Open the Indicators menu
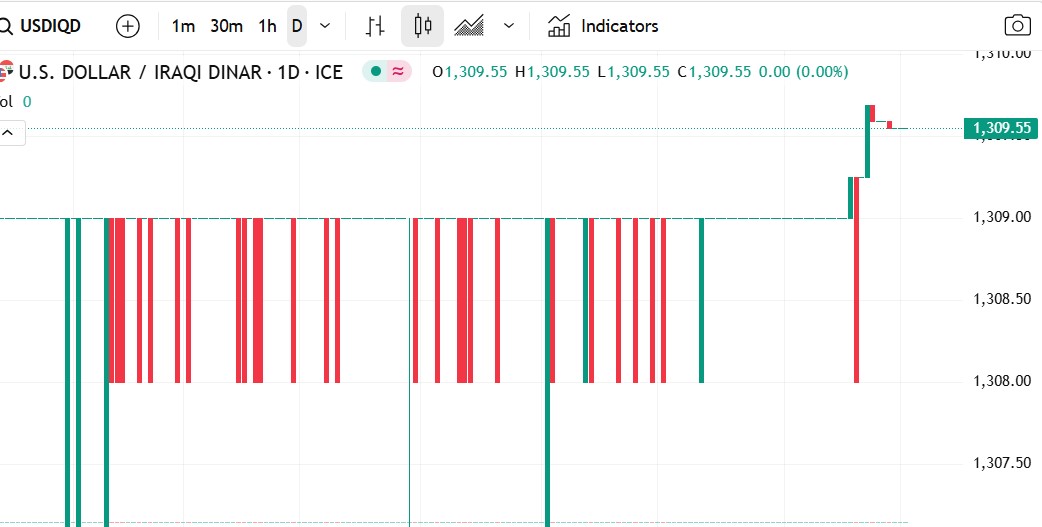 point(603,26)
